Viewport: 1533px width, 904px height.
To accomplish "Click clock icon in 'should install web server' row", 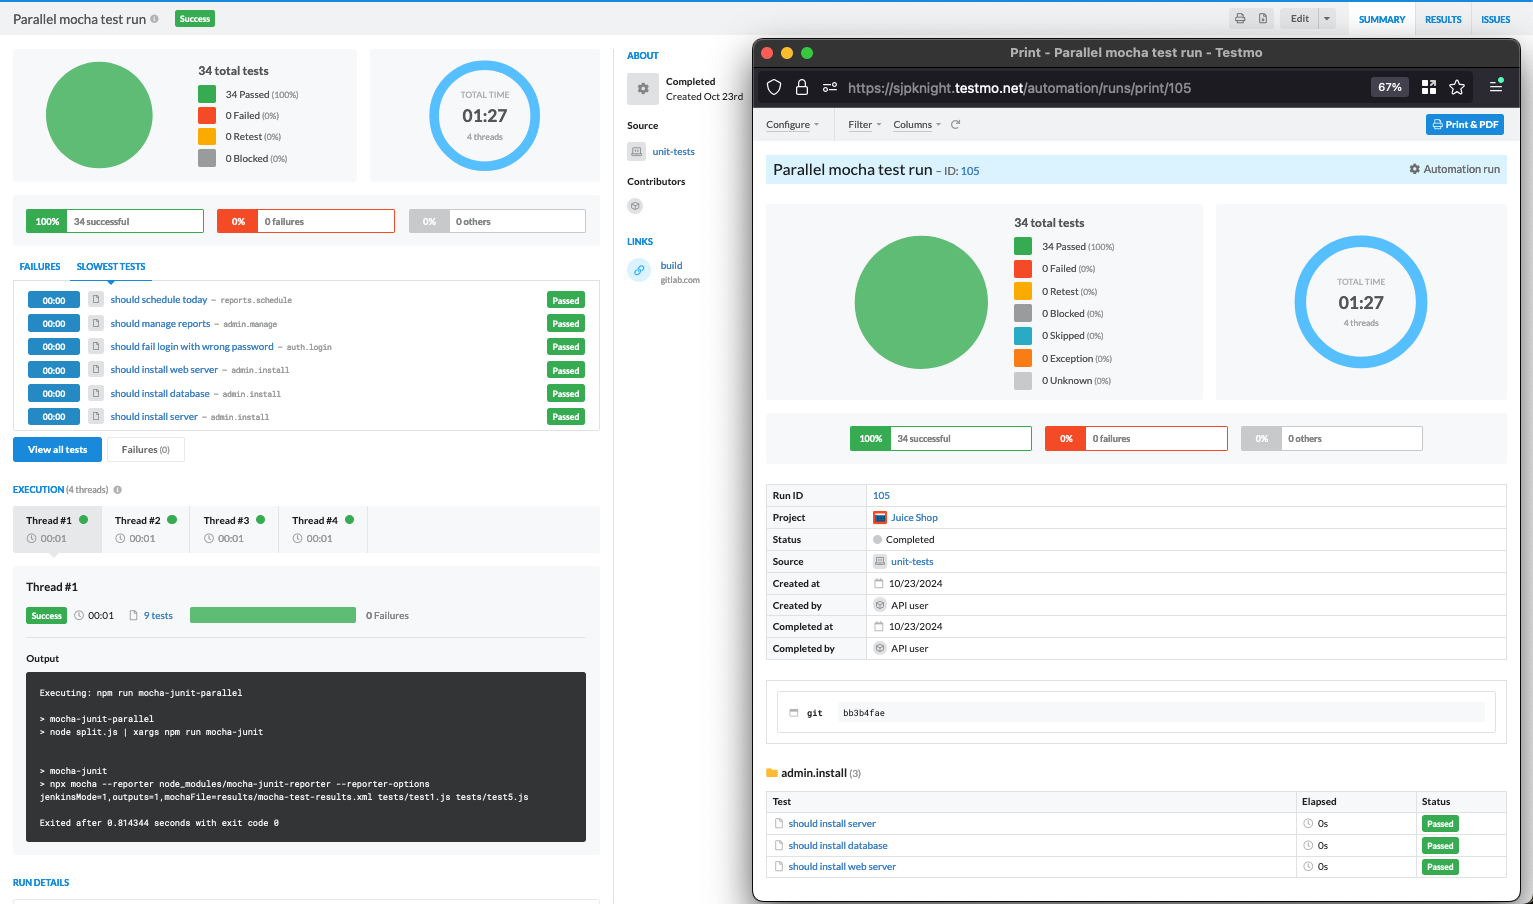I will pyautogui.click(x=1308, y=867).
